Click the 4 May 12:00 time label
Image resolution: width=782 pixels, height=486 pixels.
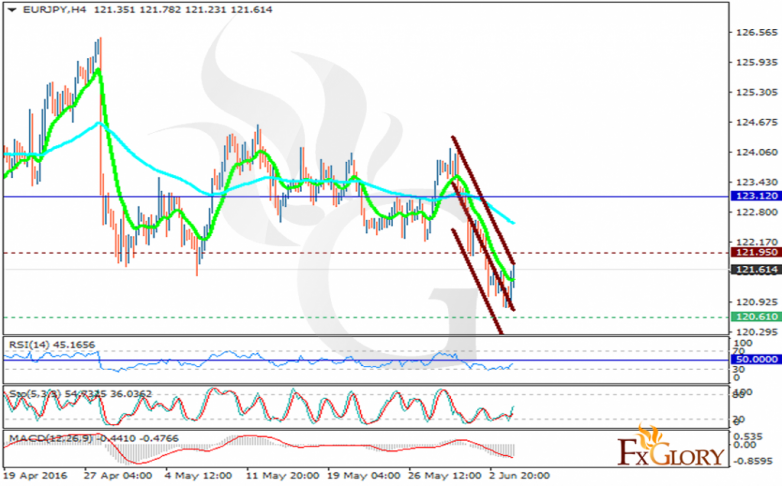(198, 476)
